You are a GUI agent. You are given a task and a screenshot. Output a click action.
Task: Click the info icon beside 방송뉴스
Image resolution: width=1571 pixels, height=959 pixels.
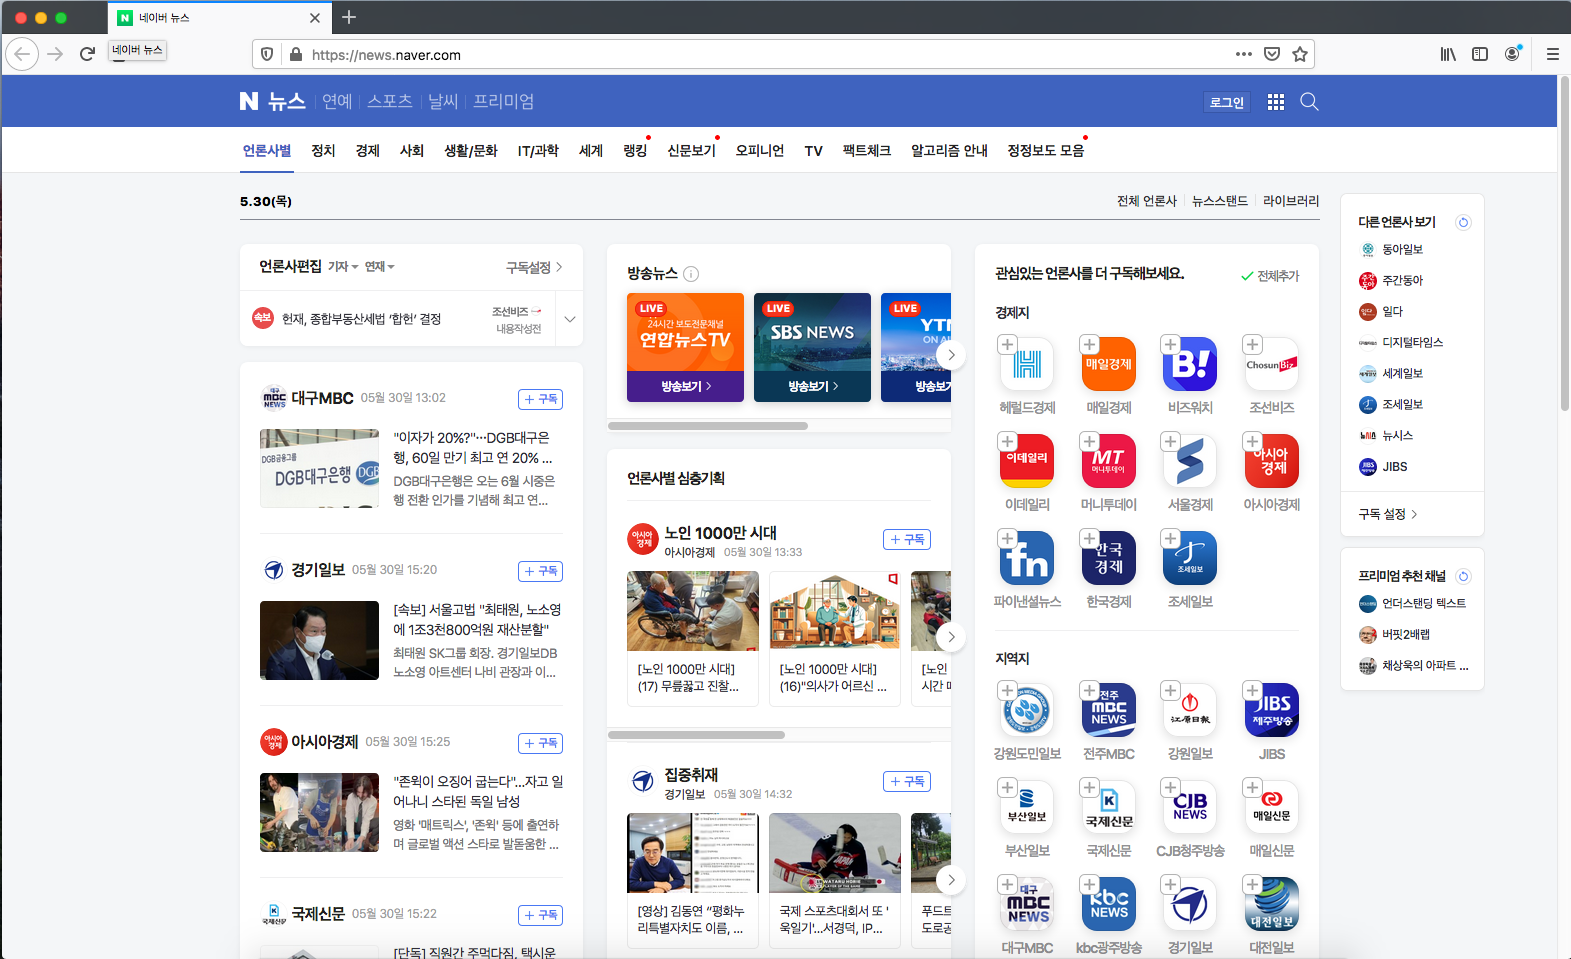pyautogui.click(x=691, y=274)
